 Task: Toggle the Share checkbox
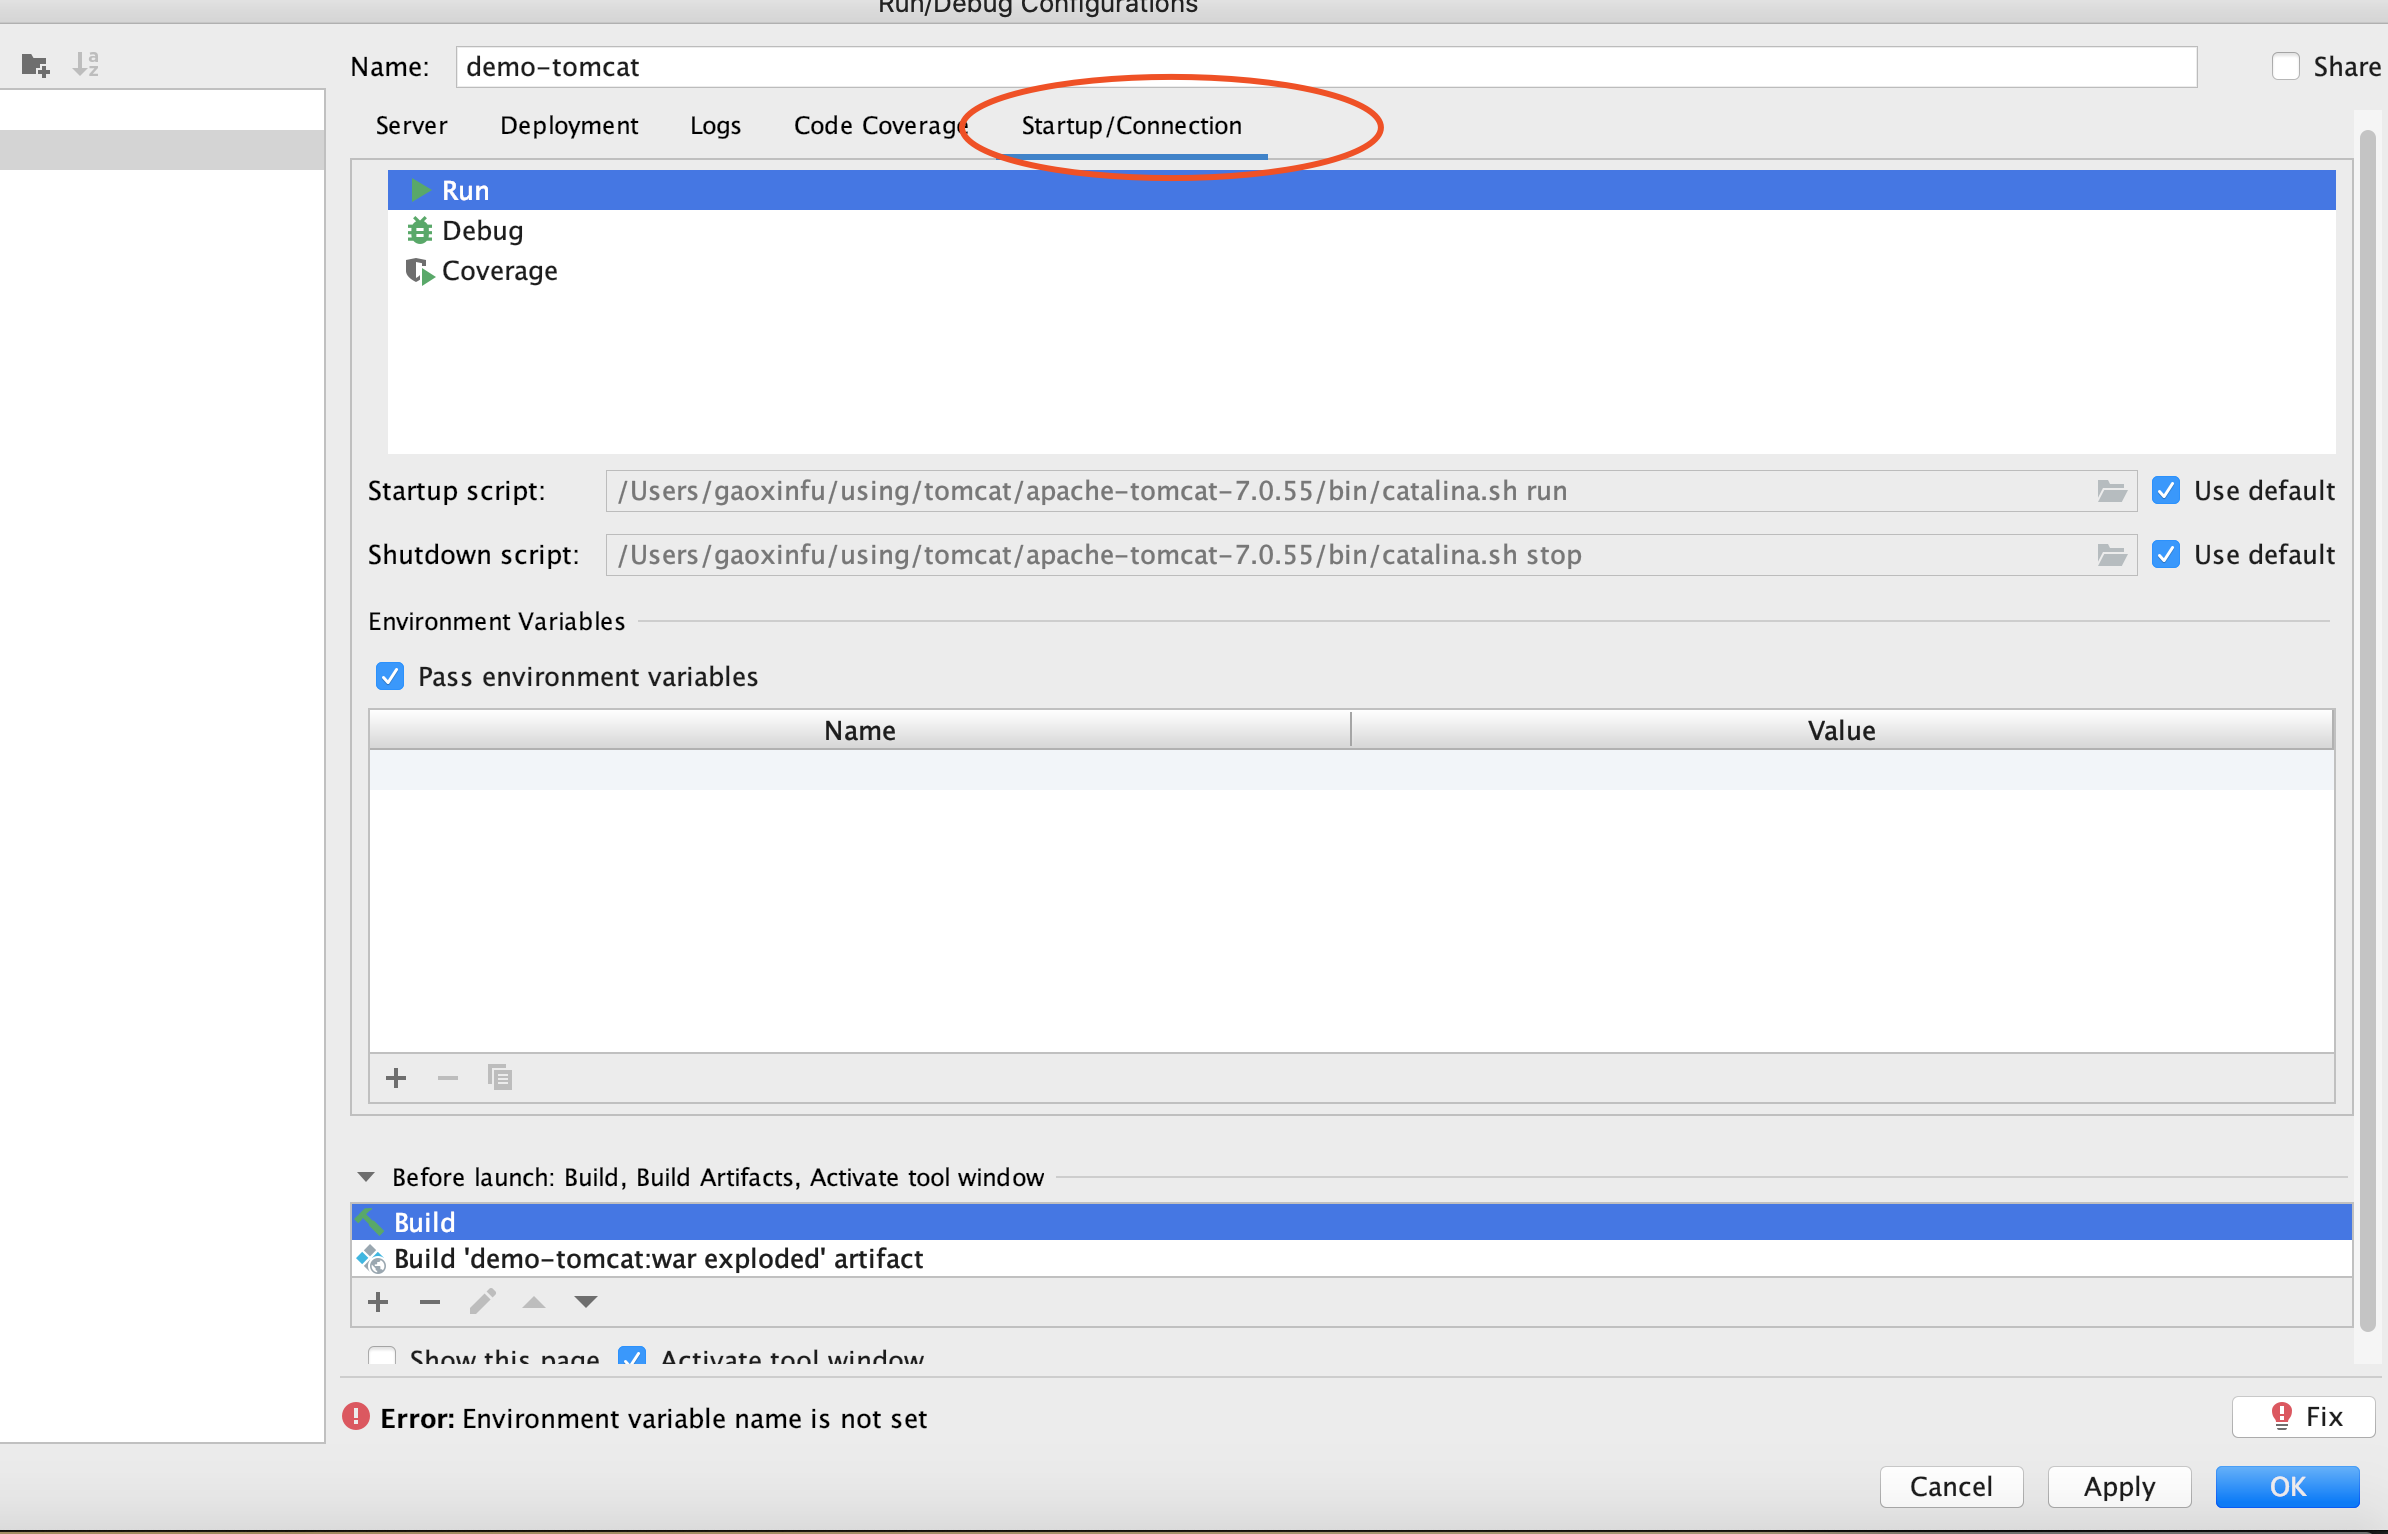point(2285,67)
